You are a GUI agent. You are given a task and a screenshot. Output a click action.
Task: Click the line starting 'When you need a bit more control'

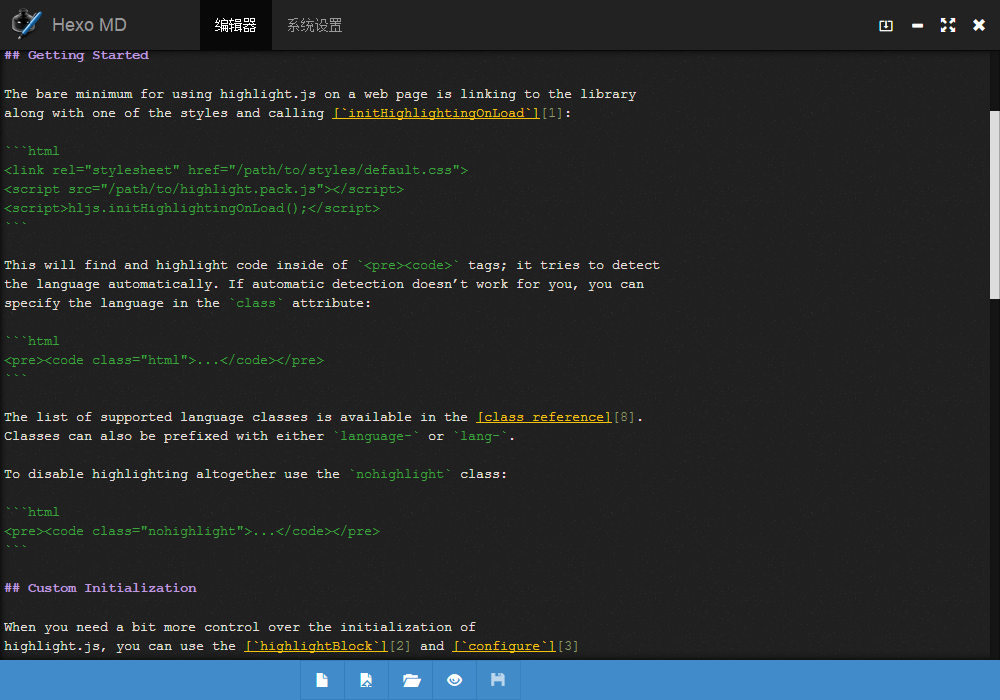tap(240, 627)
